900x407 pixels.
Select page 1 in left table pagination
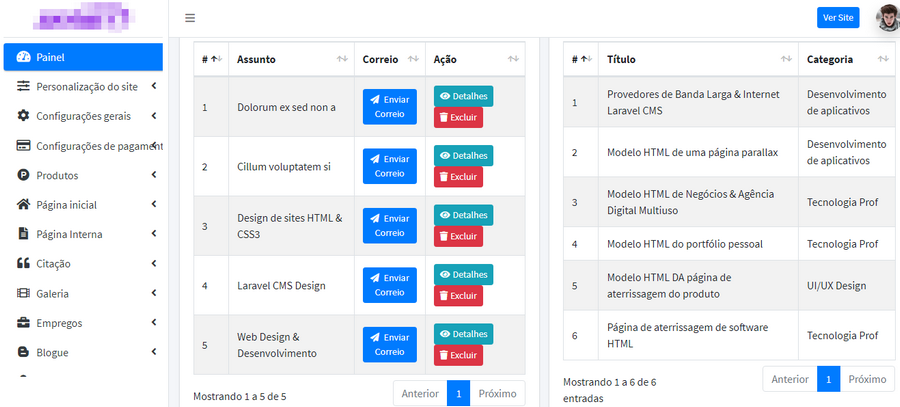[459, 394]
